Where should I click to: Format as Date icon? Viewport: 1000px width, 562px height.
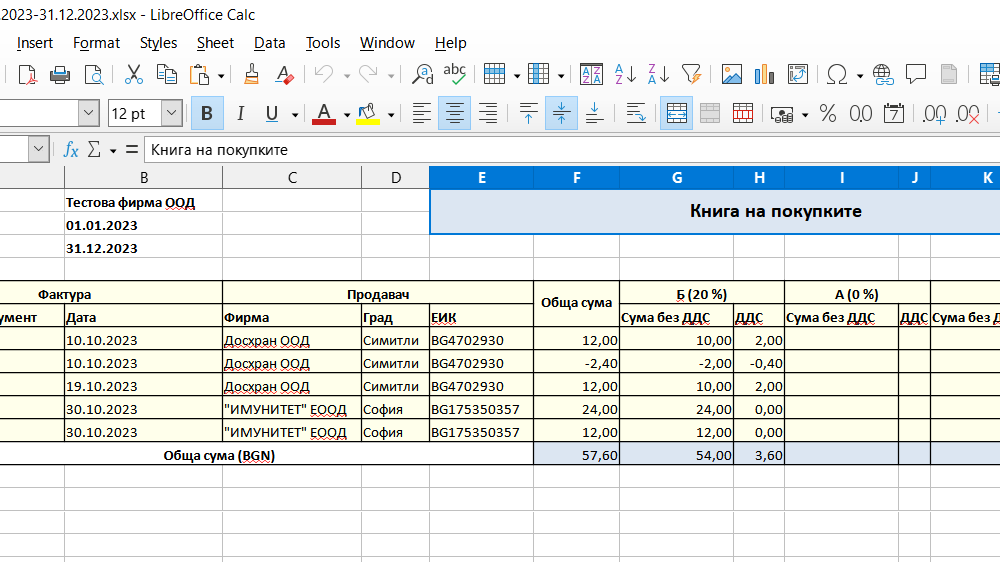tap(893, 114)
